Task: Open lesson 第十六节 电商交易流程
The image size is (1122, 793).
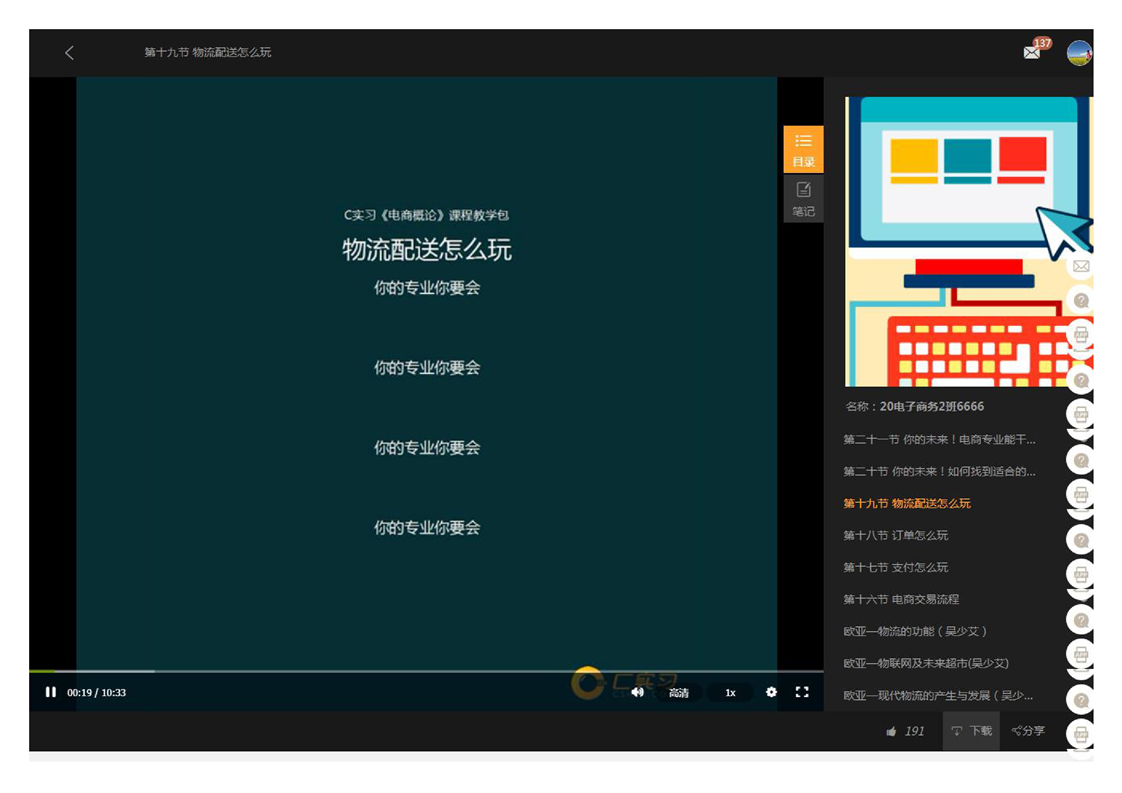Action: coord(901,599)
